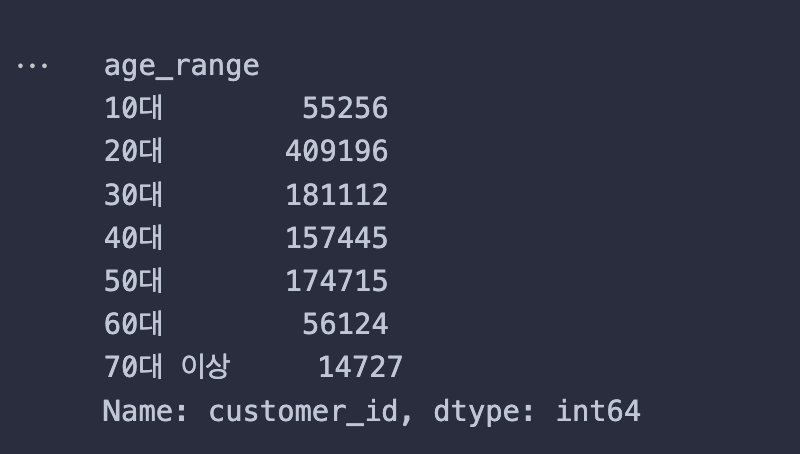Click the 70대 이상 row label

click(167, 367)
